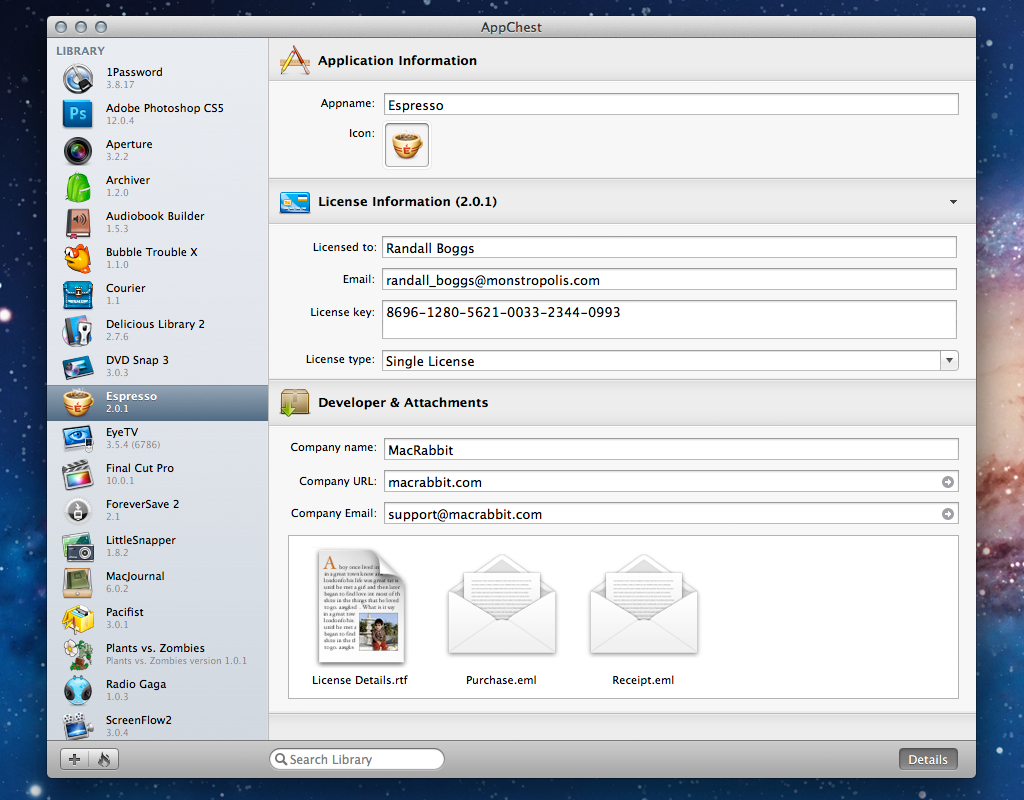The height and width of the screenshot is (800, 1024).
Task: Click the Developer & Attachments box icon
Action: click(295, 402)
